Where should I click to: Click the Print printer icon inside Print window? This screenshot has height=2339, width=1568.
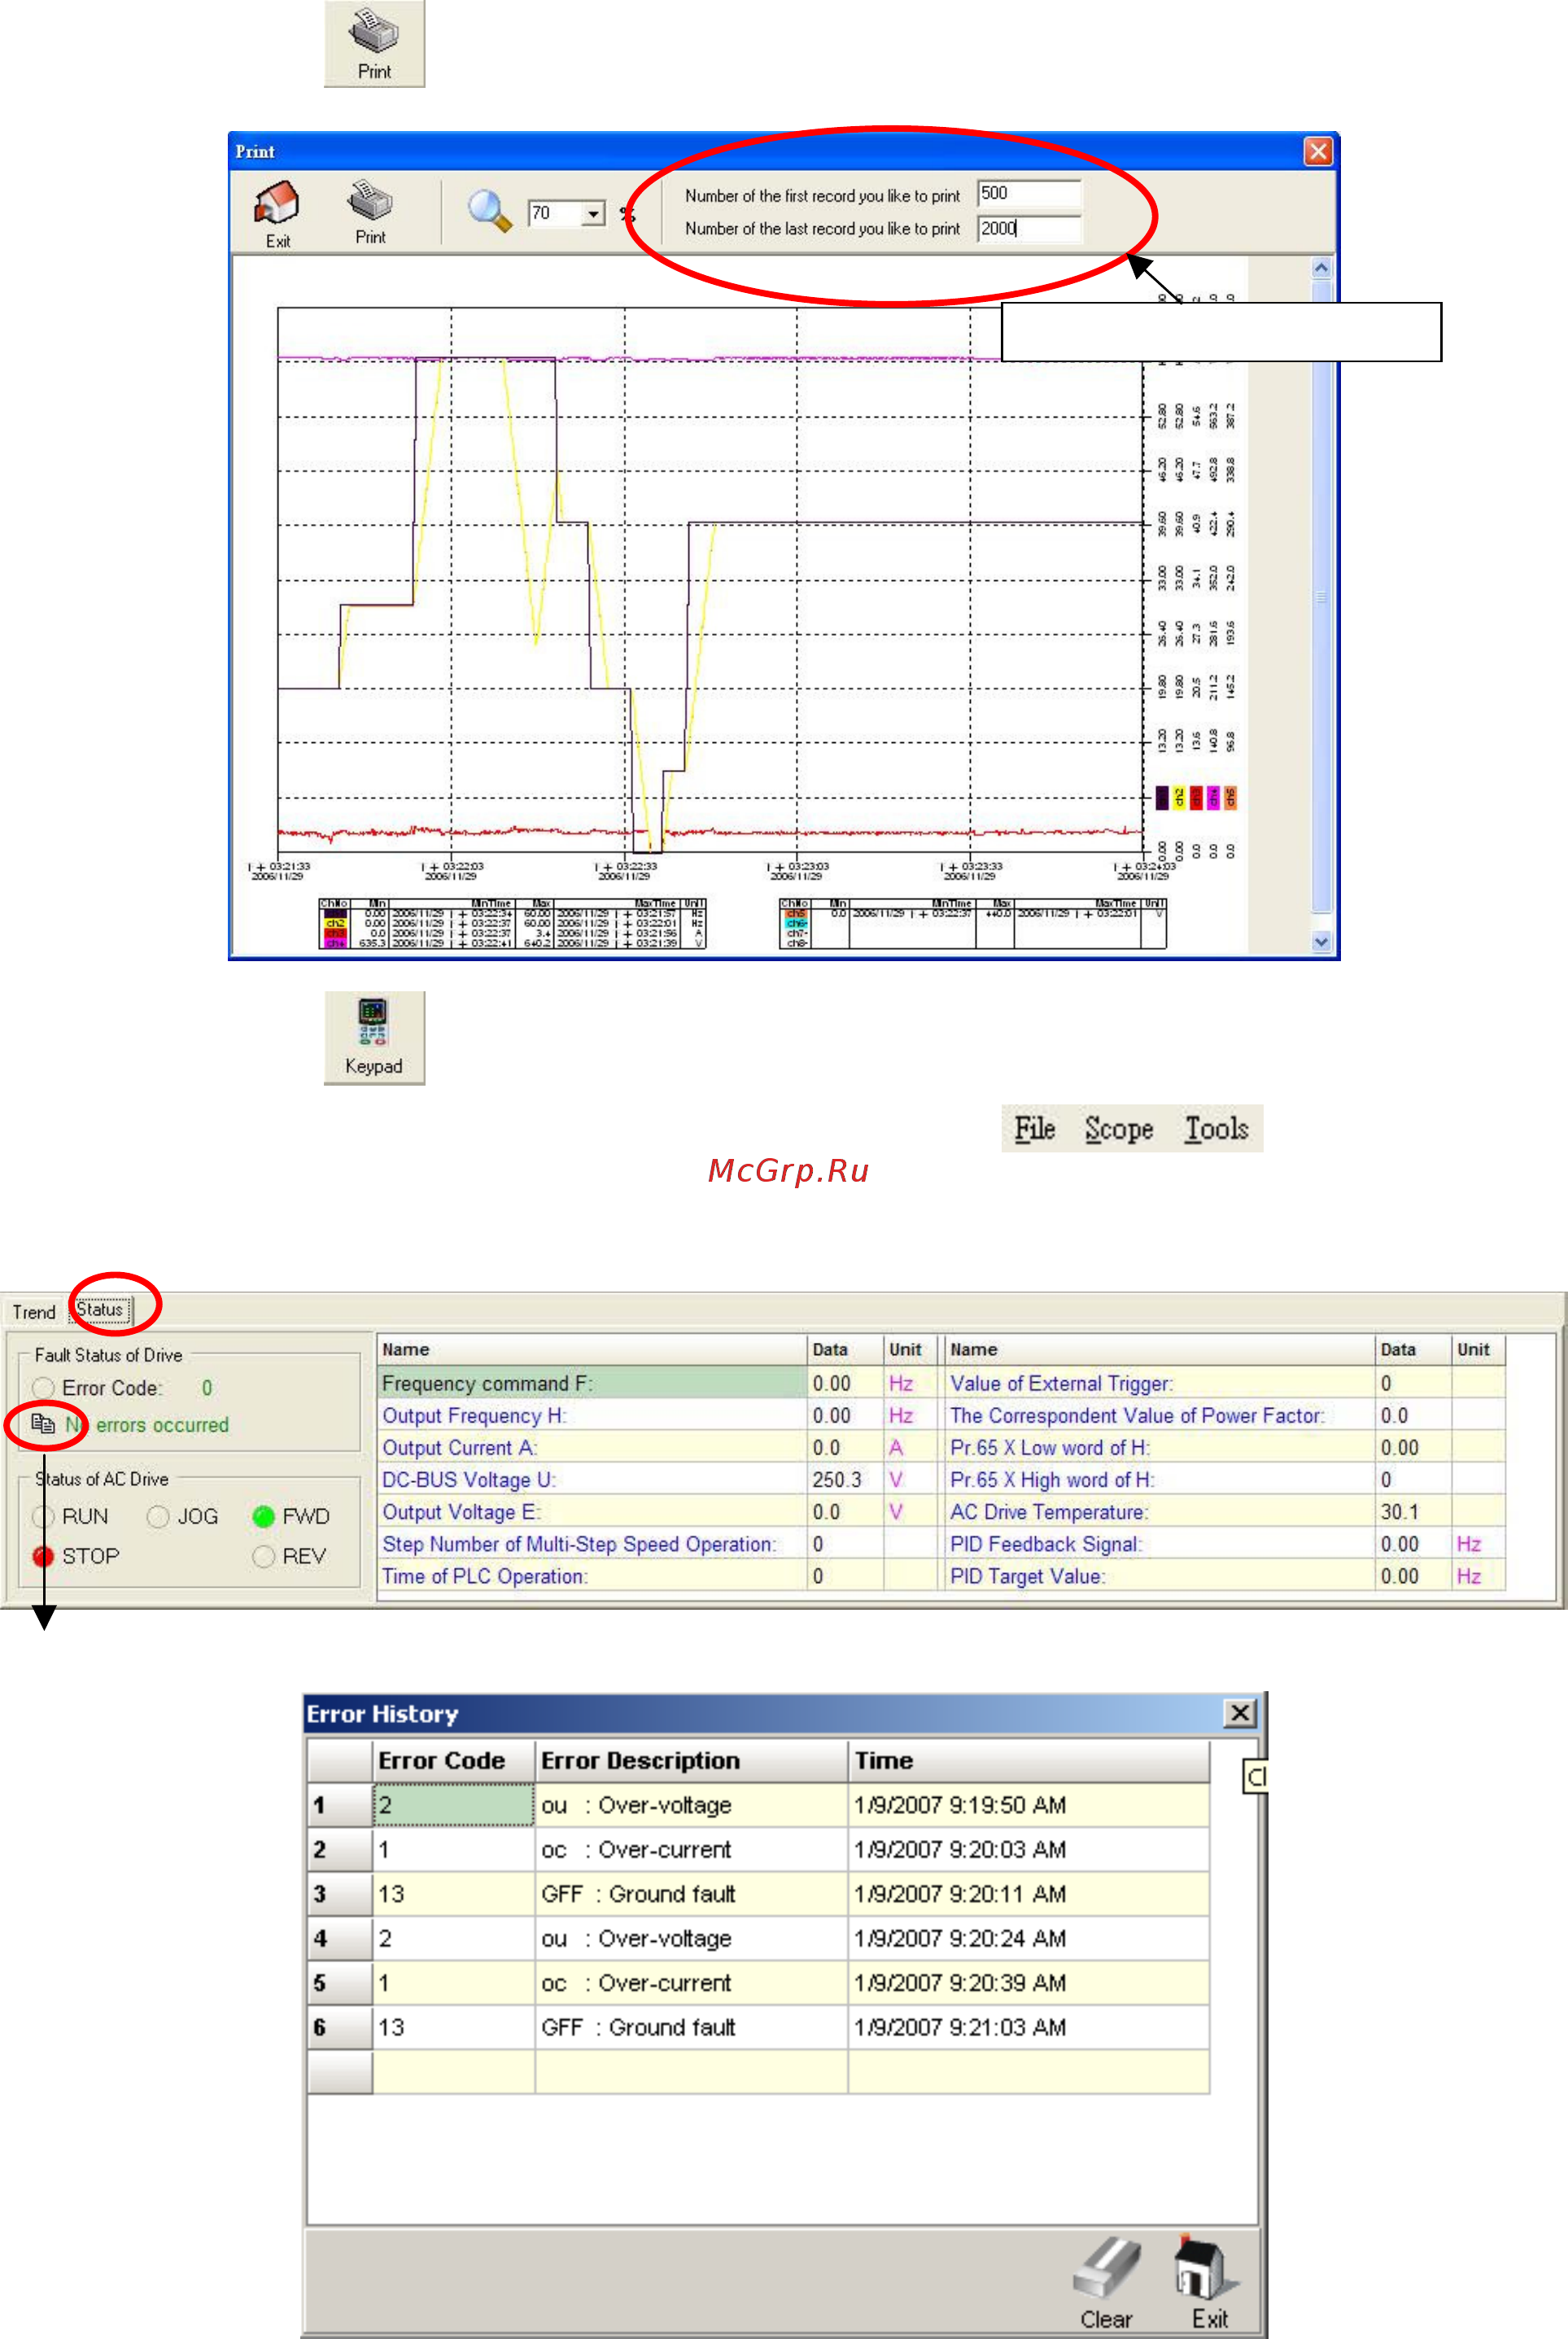click(370, 210)
